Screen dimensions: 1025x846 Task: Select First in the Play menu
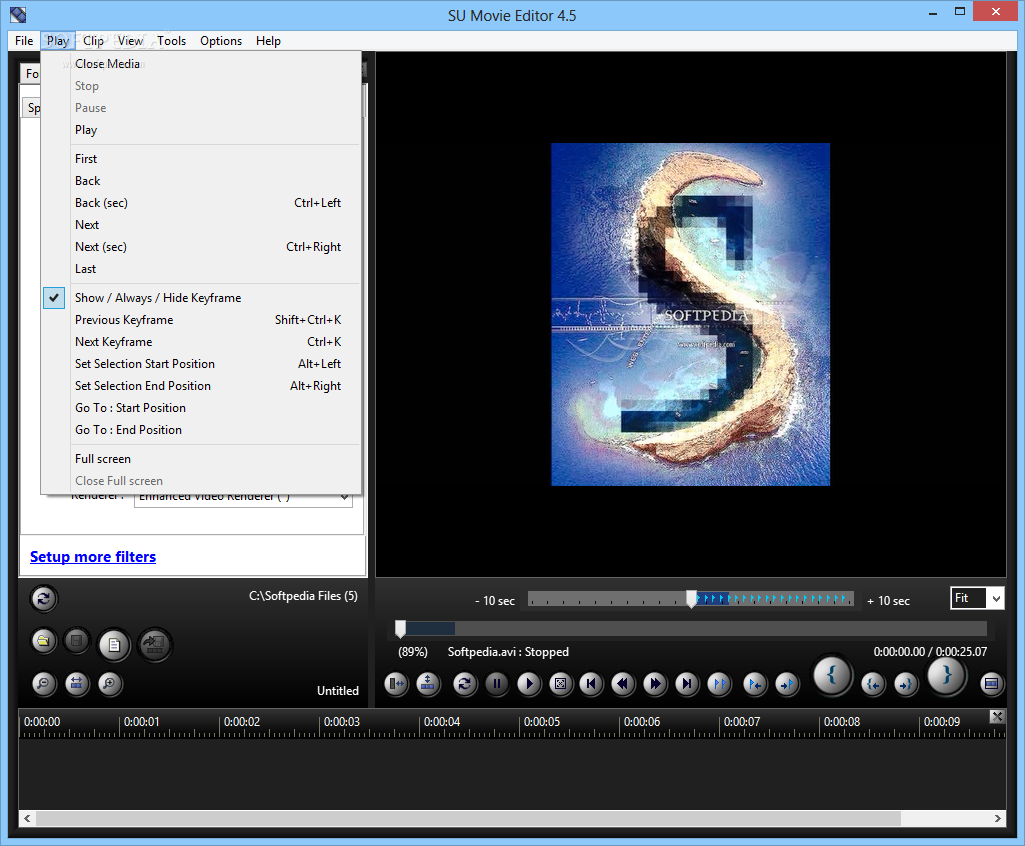(x=201, y=158)
